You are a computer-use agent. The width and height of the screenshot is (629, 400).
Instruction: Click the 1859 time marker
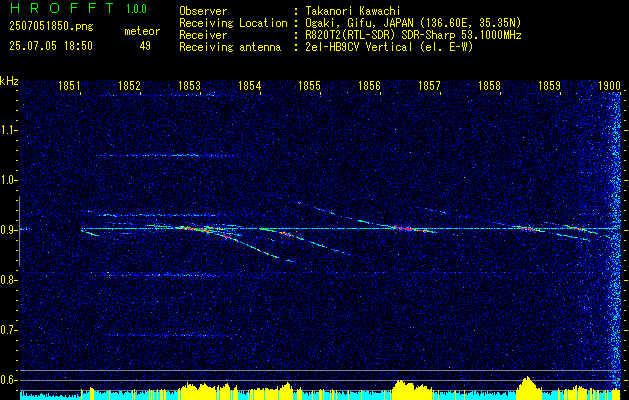coord(550,86)
